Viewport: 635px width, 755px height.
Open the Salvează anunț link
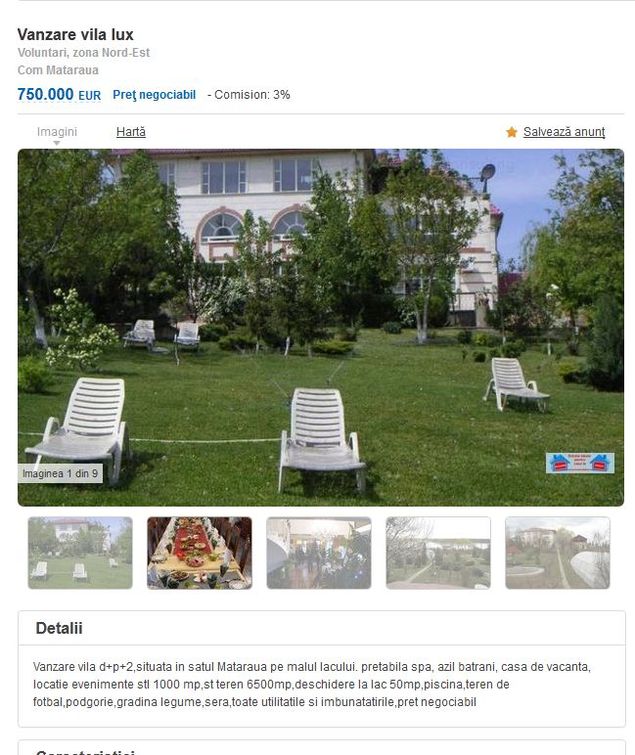(564, 132)
